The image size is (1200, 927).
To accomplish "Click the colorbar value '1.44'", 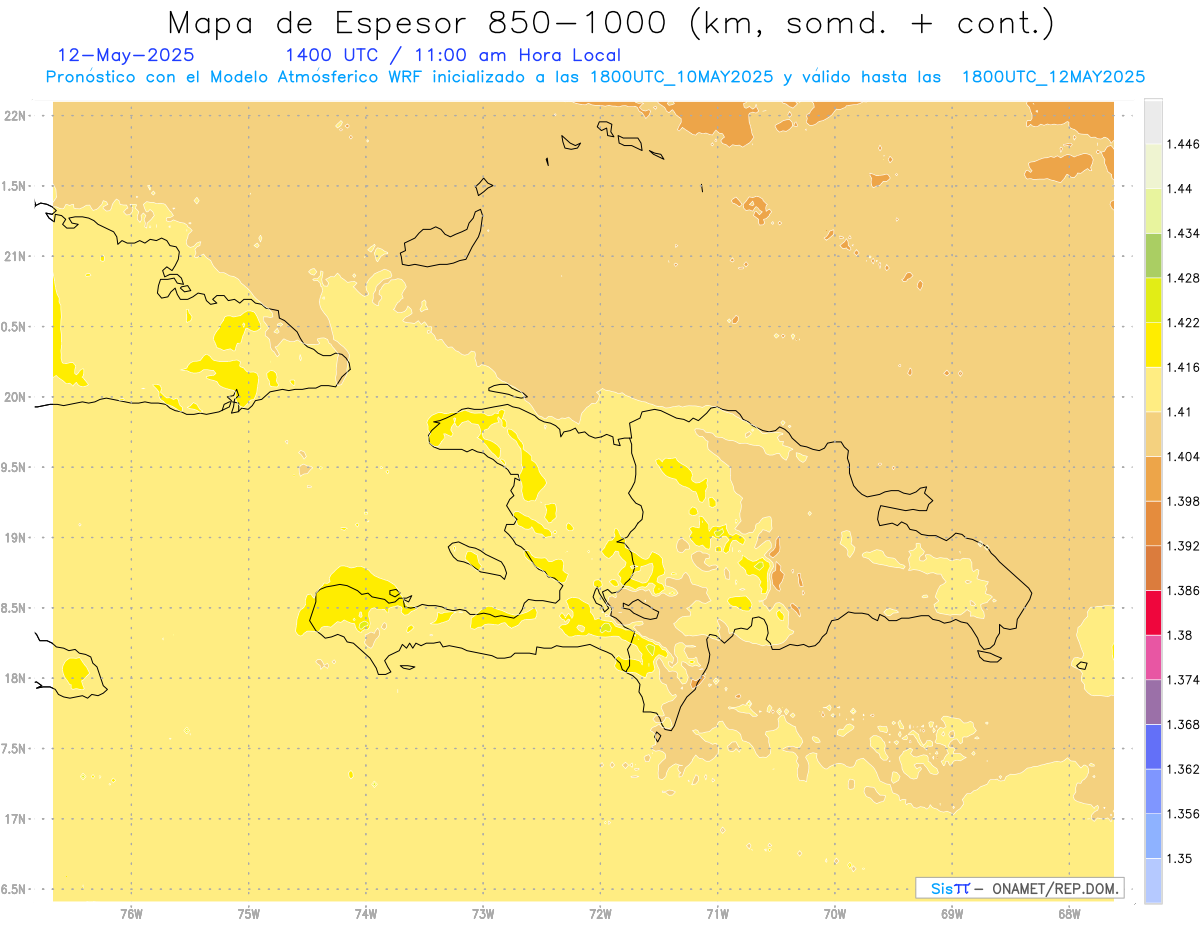I will [1180, 189].
